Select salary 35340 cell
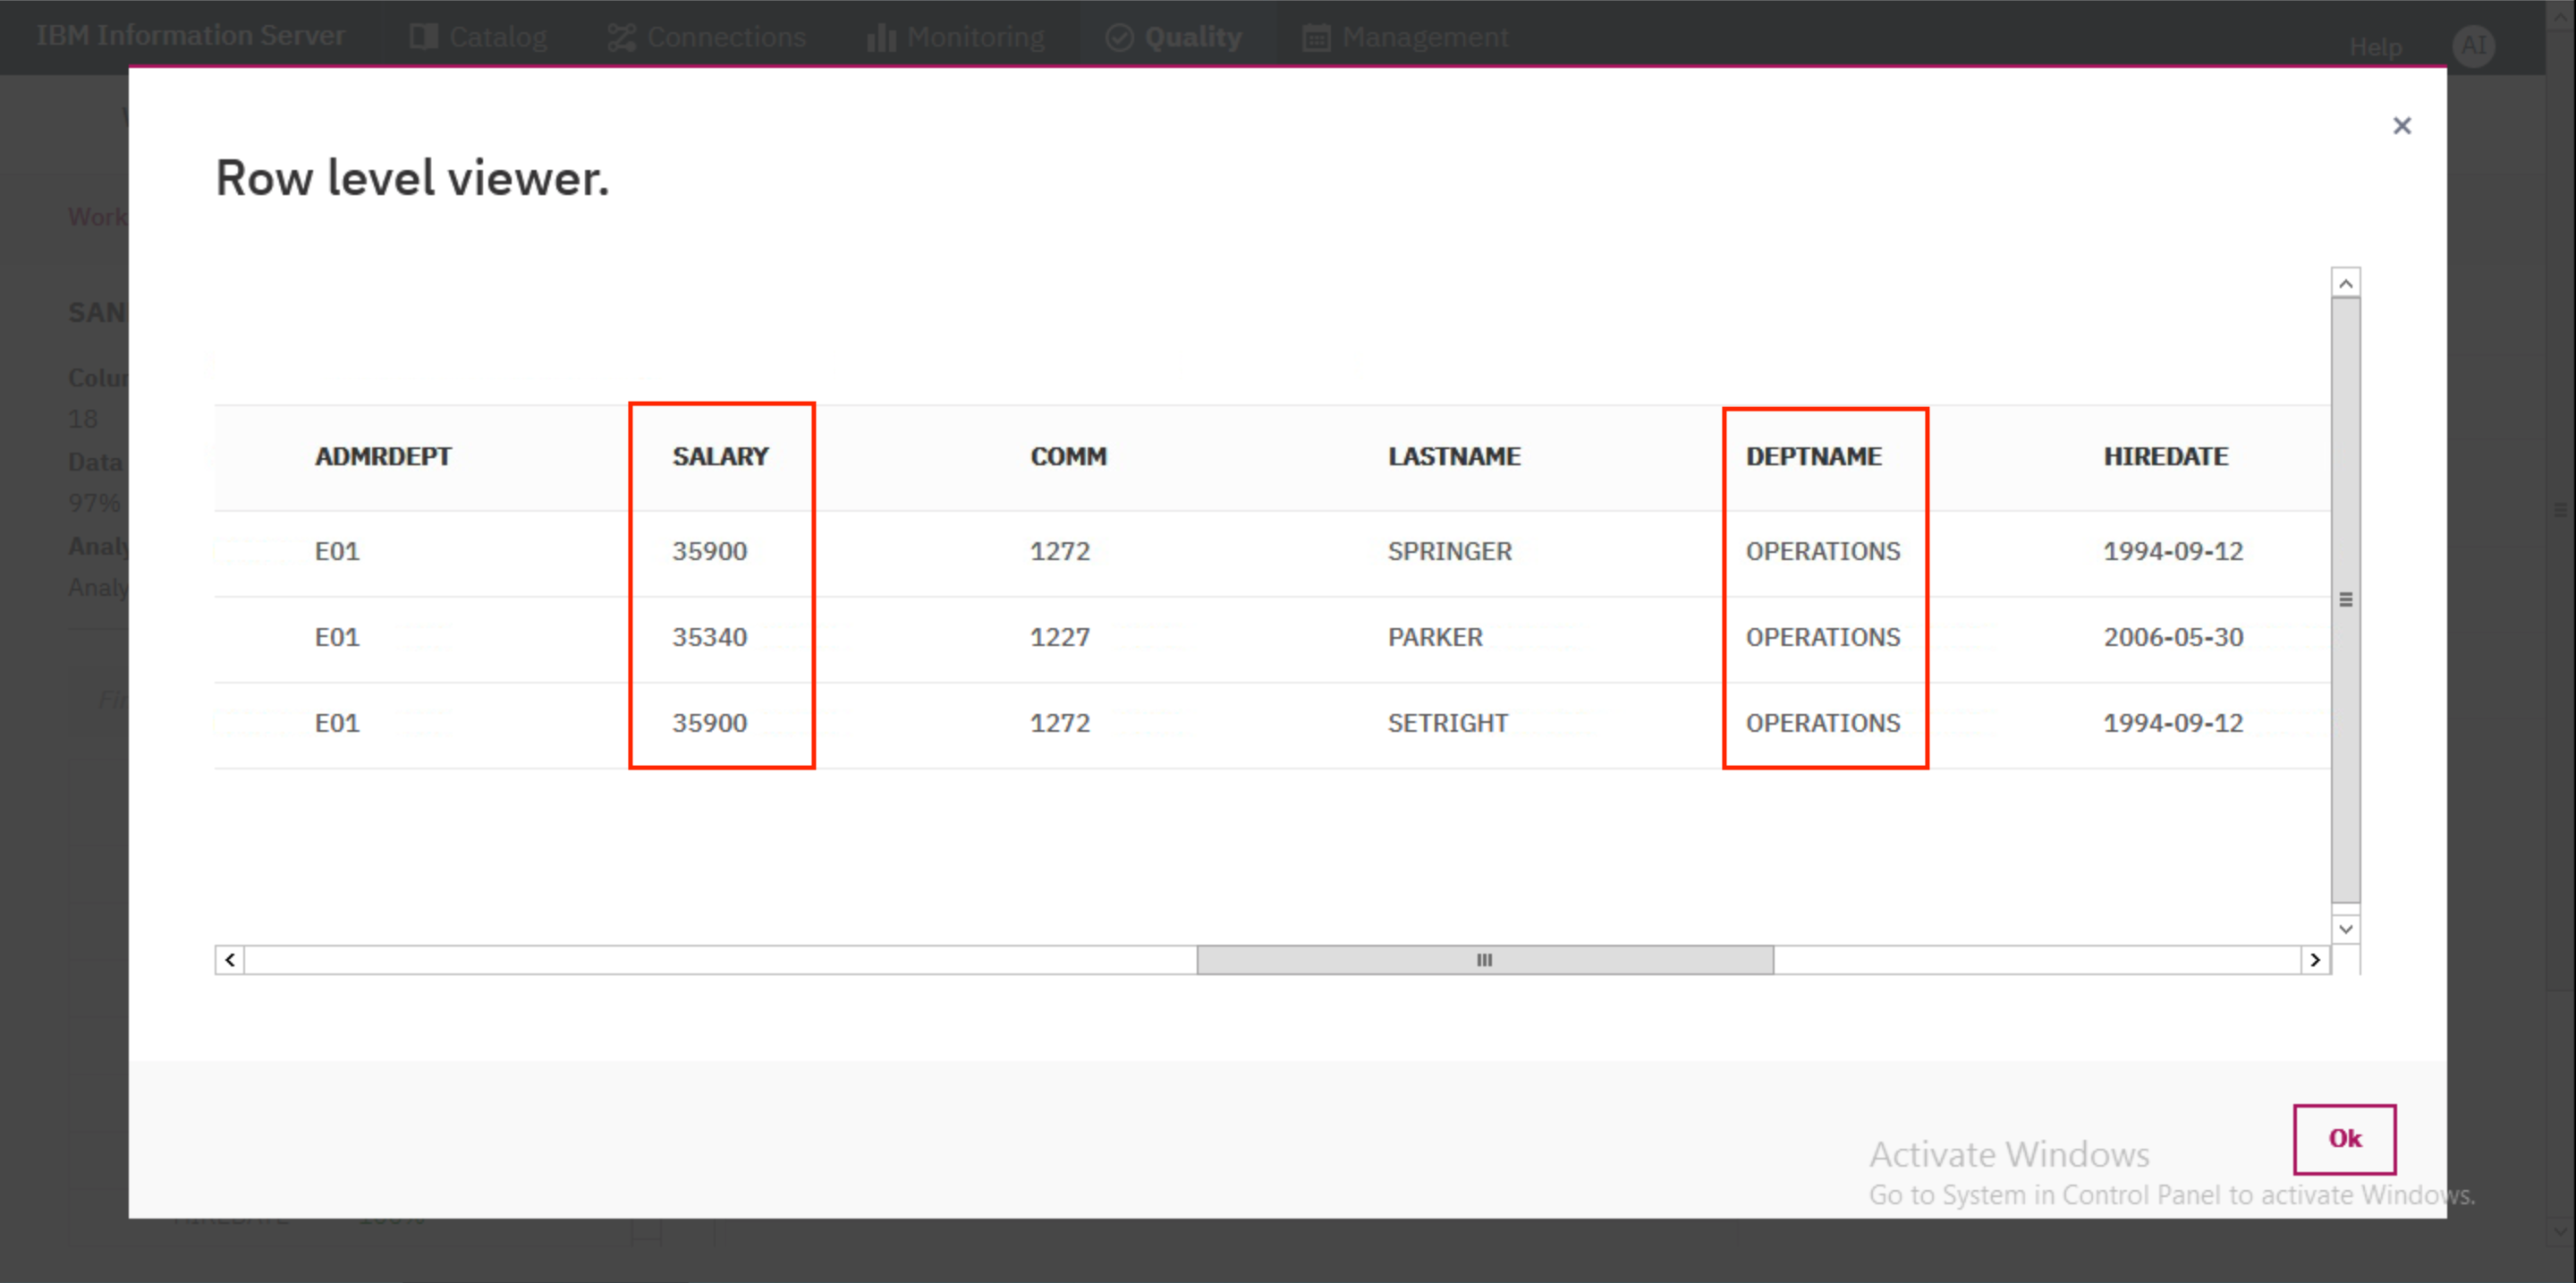Viewport: 2576px width, 1283px height. click(709, 638)
